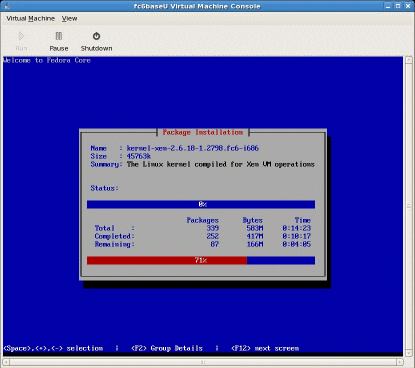415x368 pixels.
Task: Click the 71% overall progress bar
Action: point(201,260)
